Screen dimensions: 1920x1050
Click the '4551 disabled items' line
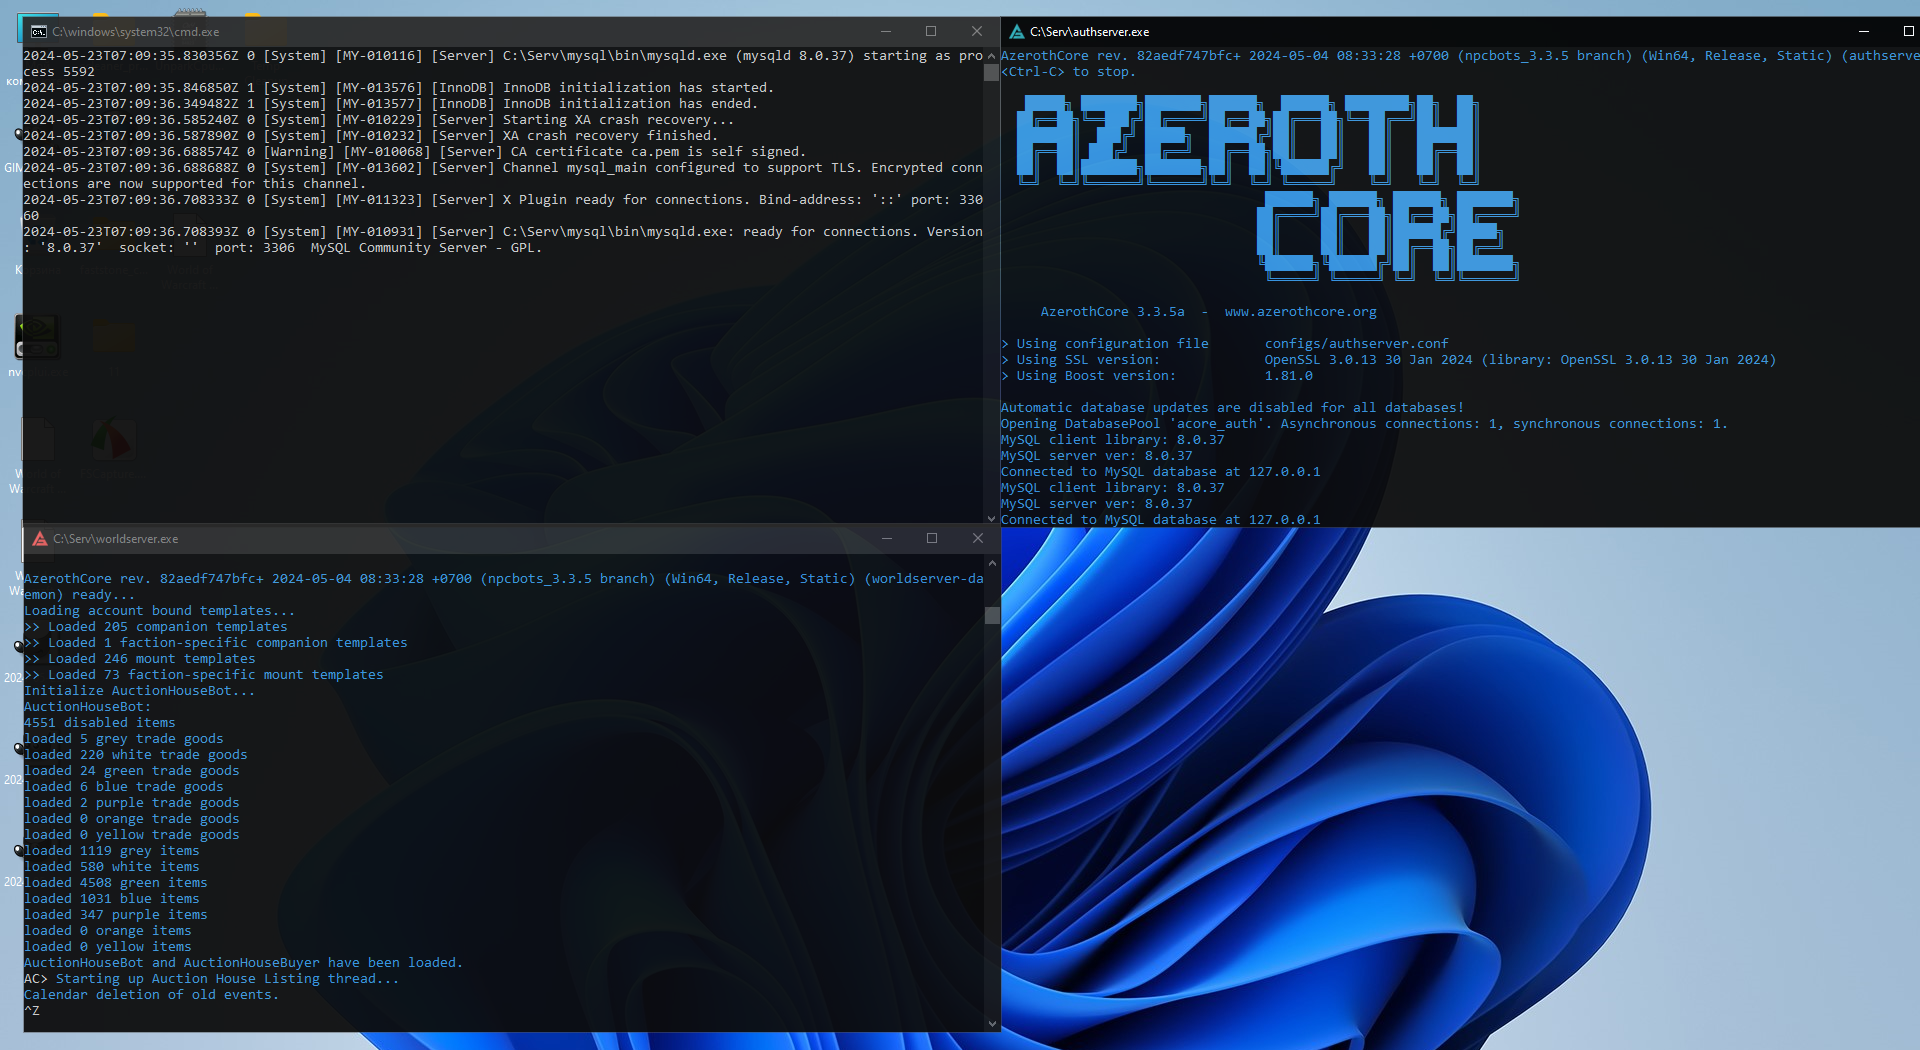[99, 723]
